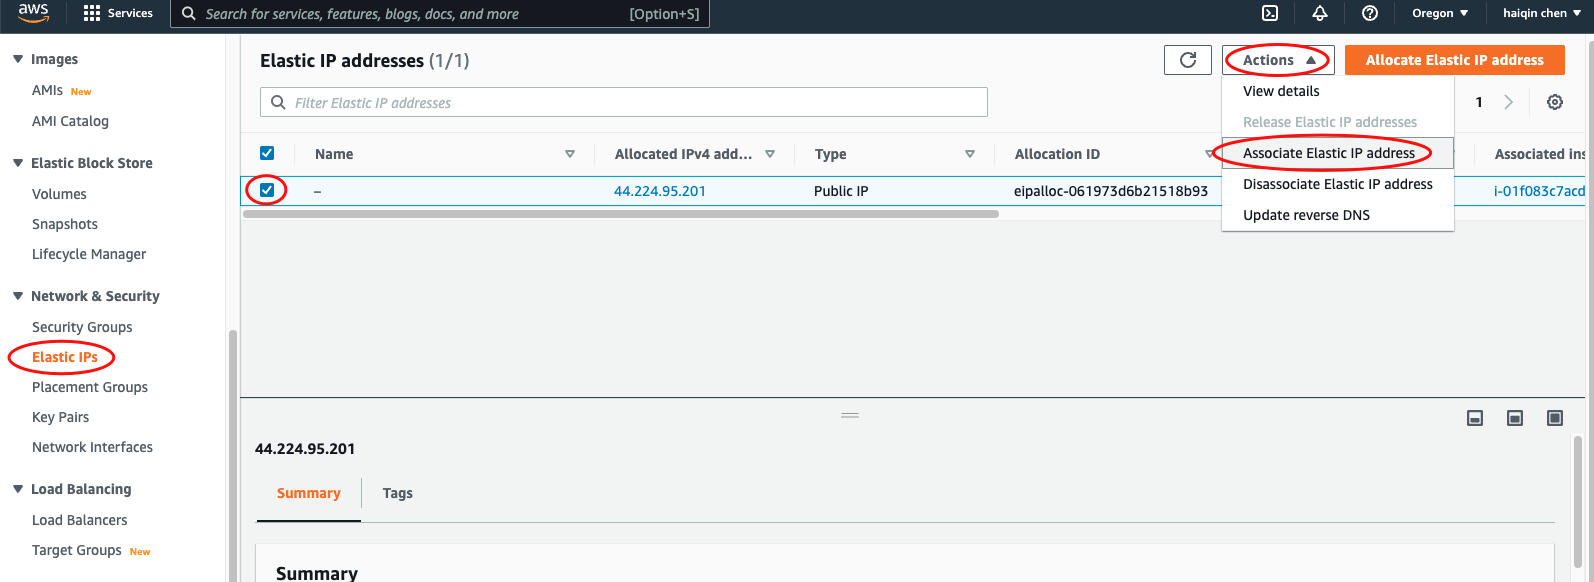
Task: Refresh the Elastic IP addresses list
Action: 1188,60
